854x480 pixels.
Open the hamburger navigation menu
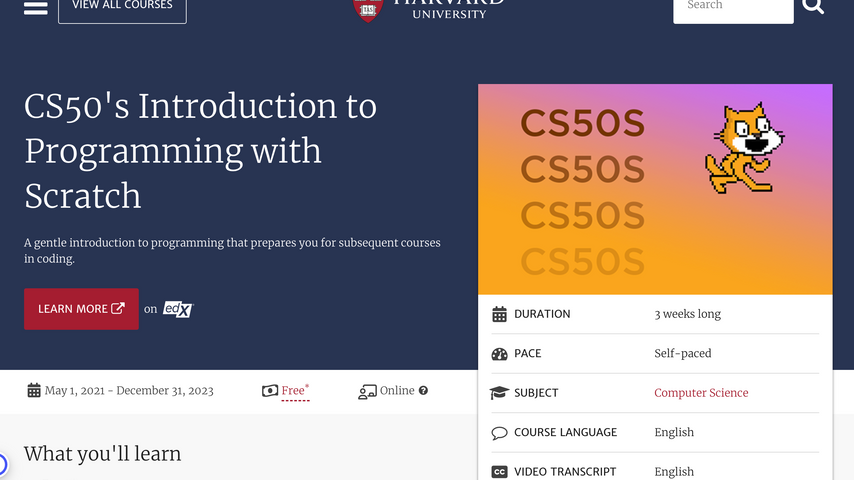(36, 8)
